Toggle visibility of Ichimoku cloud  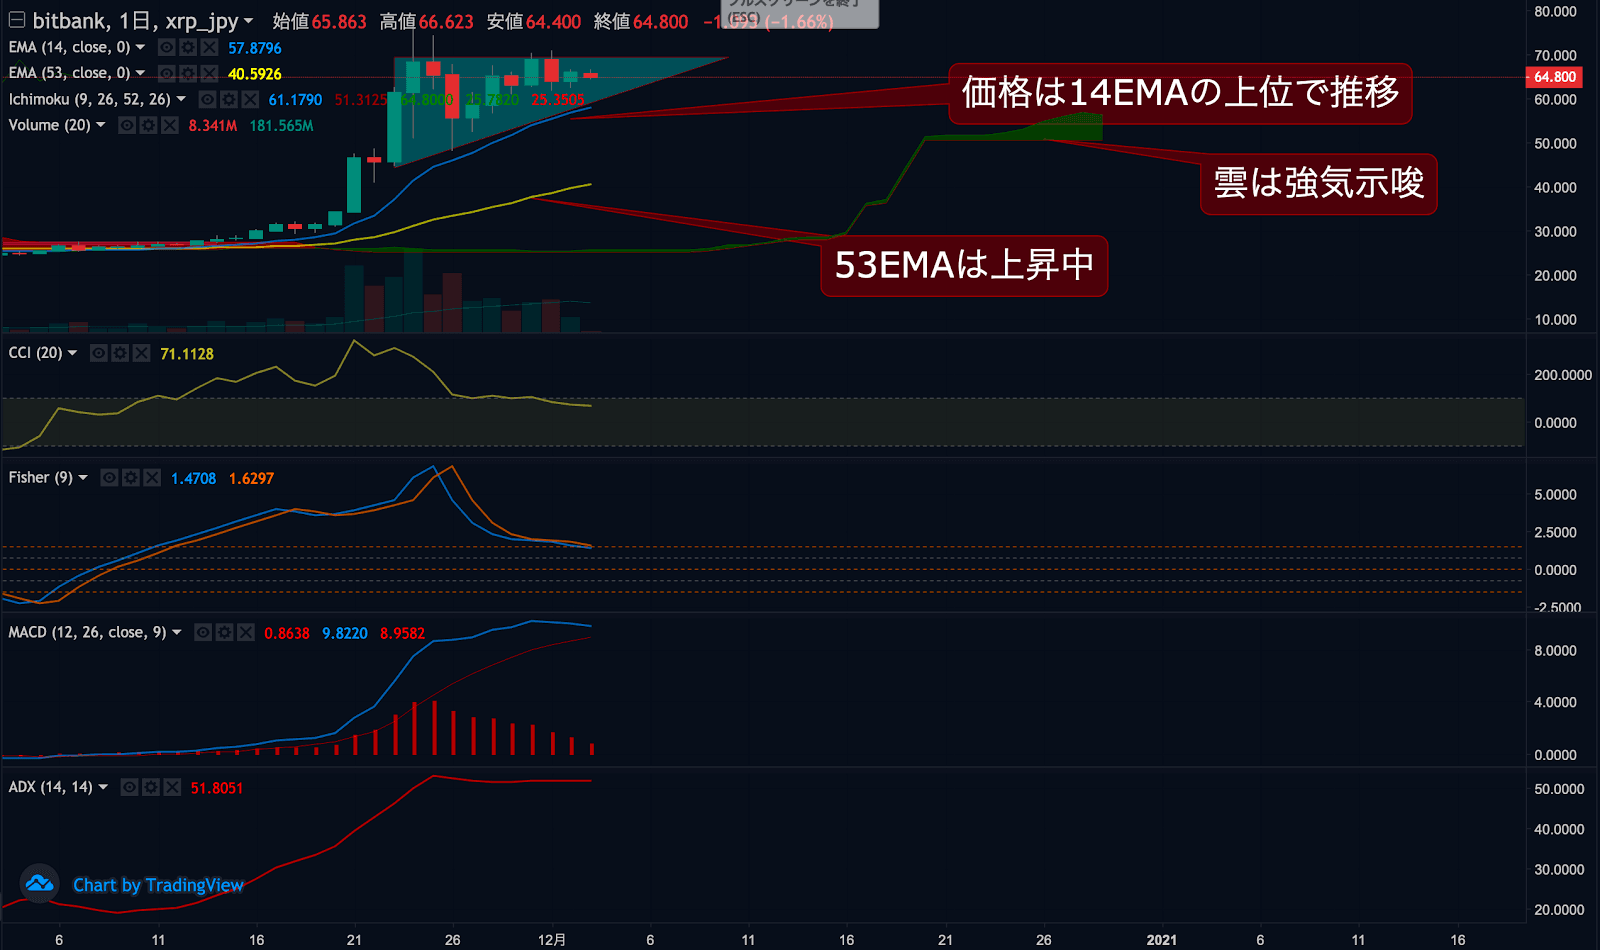pos(207,99)
